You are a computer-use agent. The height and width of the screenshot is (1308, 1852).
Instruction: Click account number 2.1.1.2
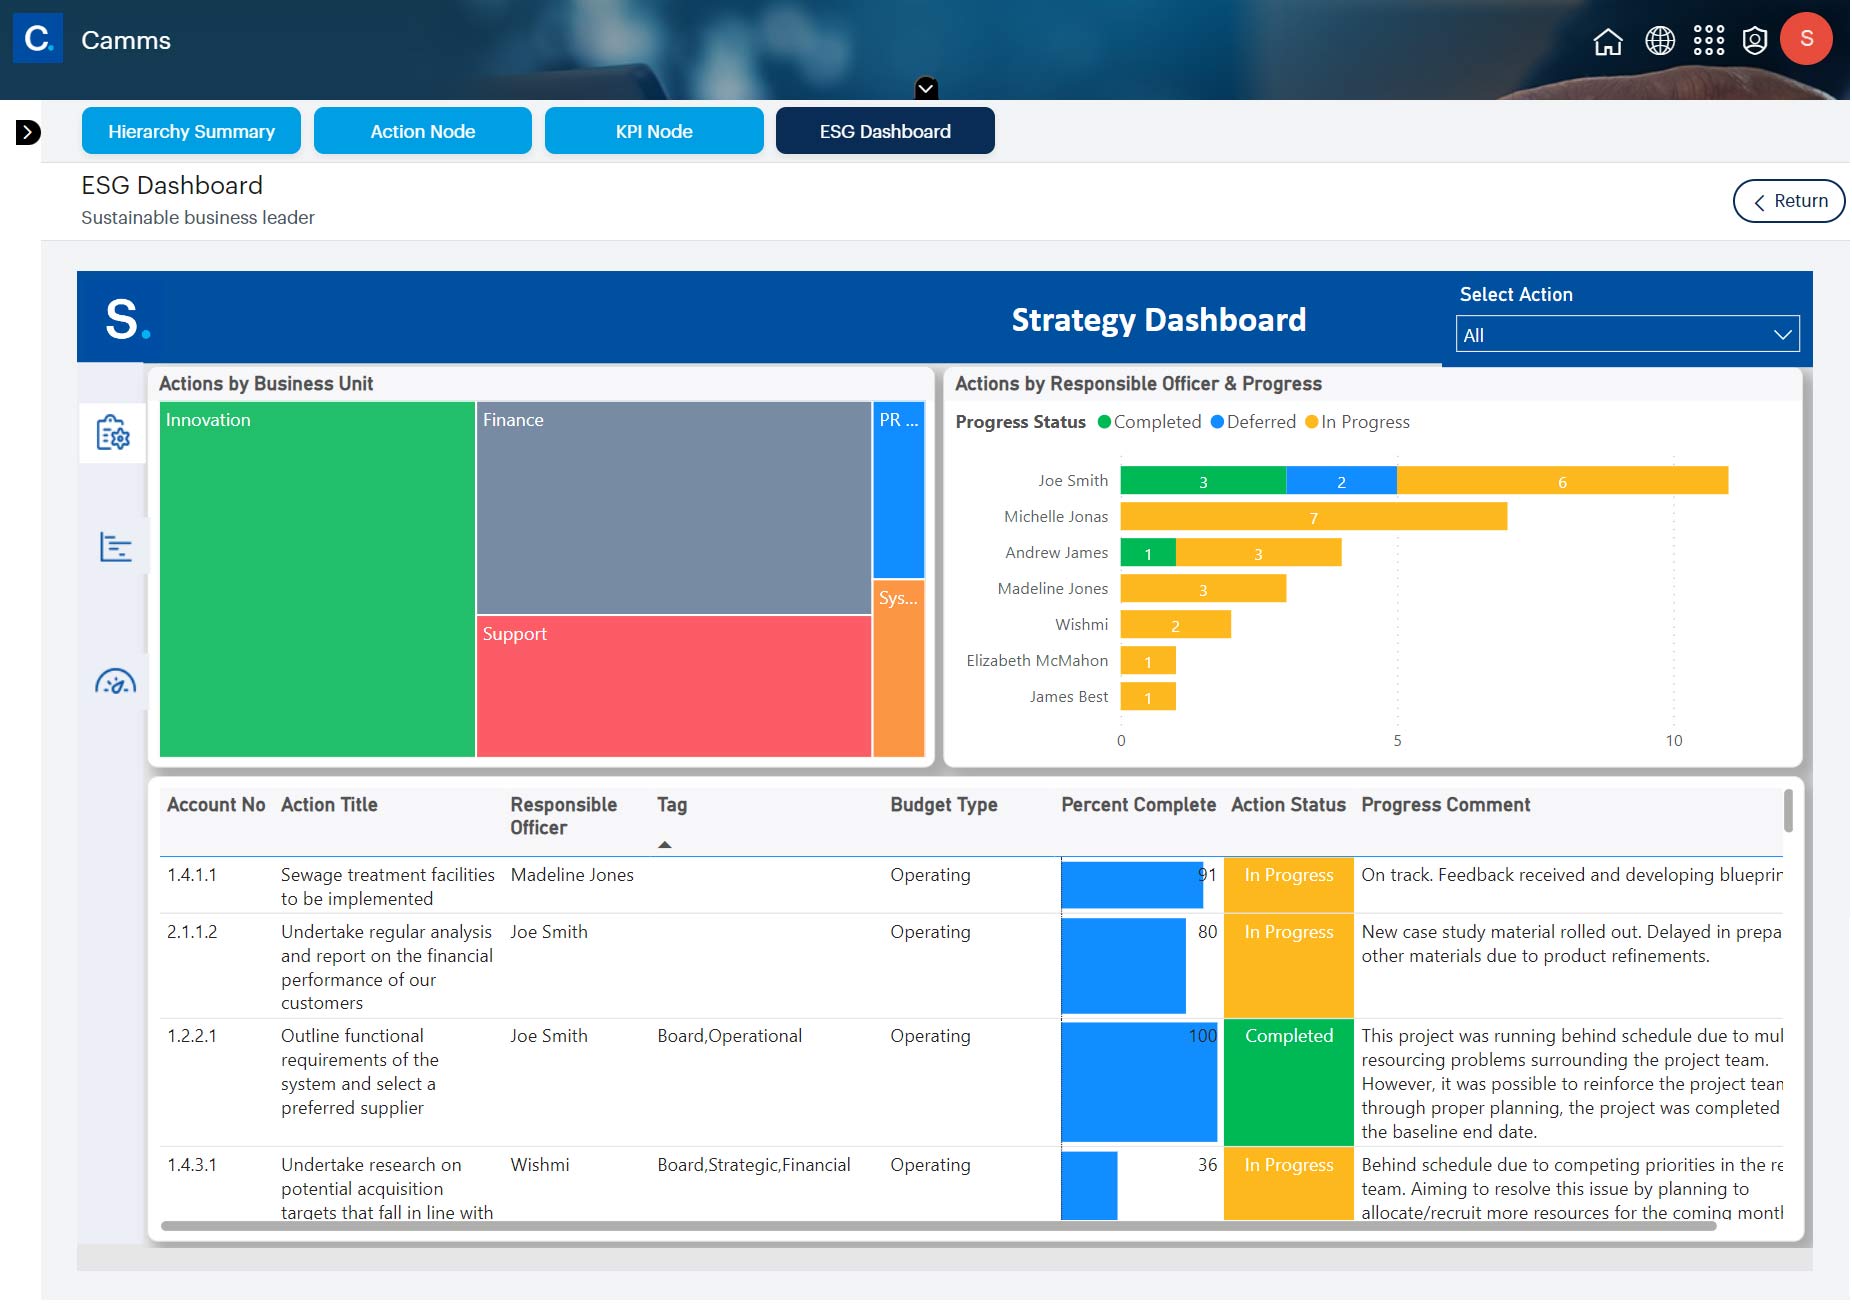tap(192, 932)
